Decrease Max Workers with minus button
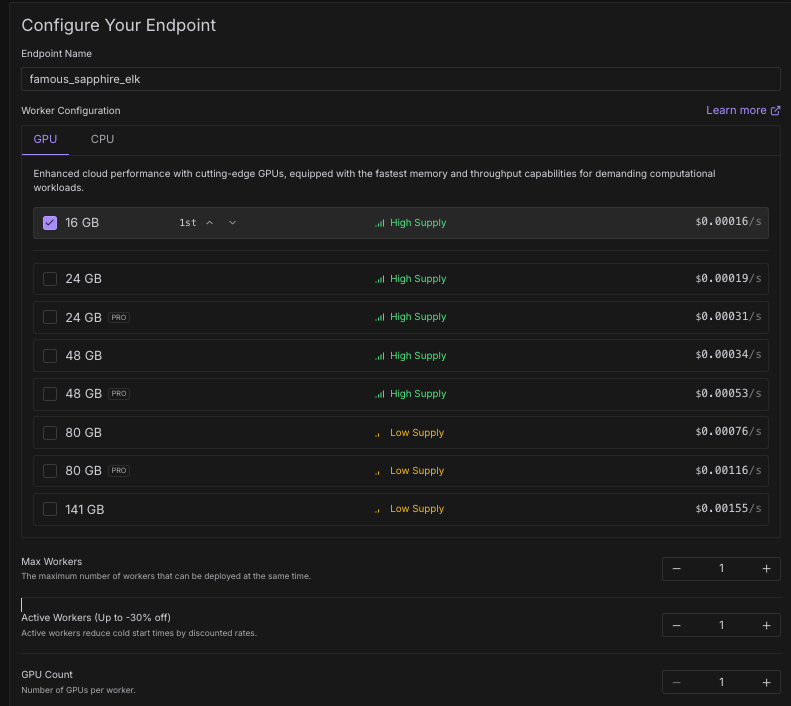This screenshot has width=791, height=706. [x=677, y=569]
